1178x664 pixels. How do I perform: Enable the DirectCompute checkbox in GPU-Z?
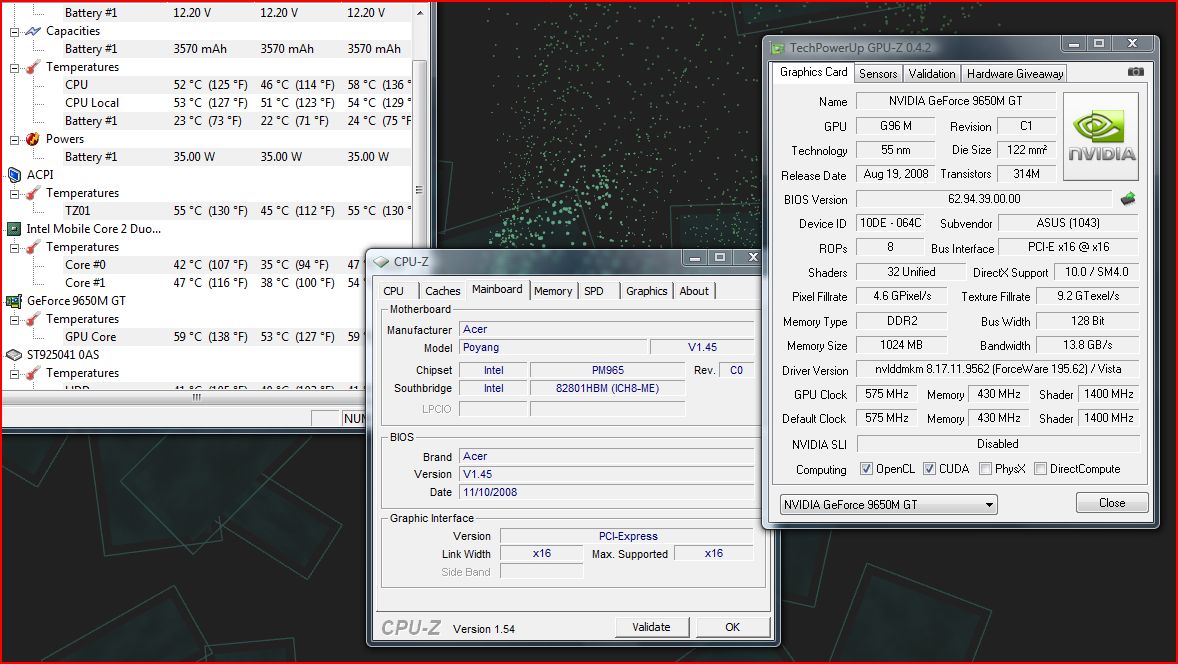[1041, 469]
